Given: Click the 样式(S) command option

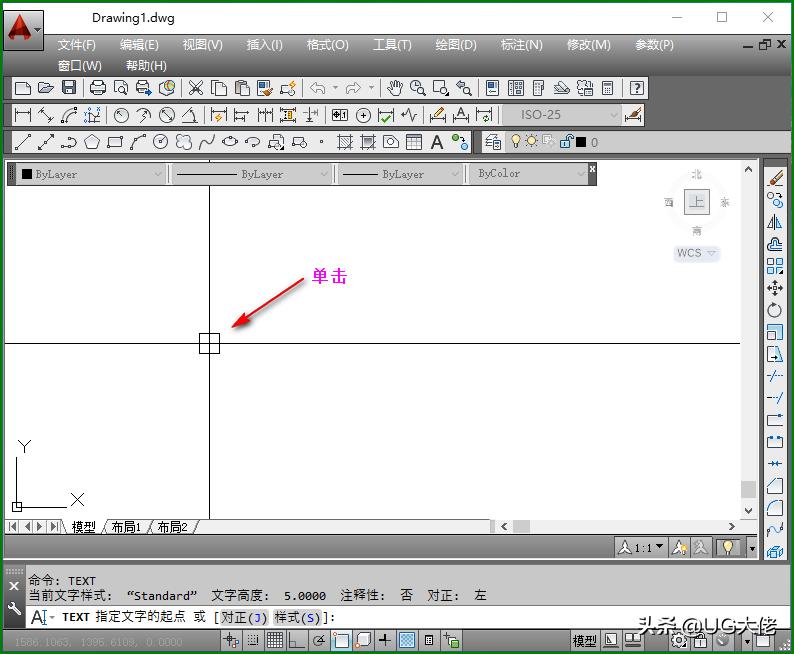Looking at the screenshot, I should pyautogui.click(x=301, y=617).
